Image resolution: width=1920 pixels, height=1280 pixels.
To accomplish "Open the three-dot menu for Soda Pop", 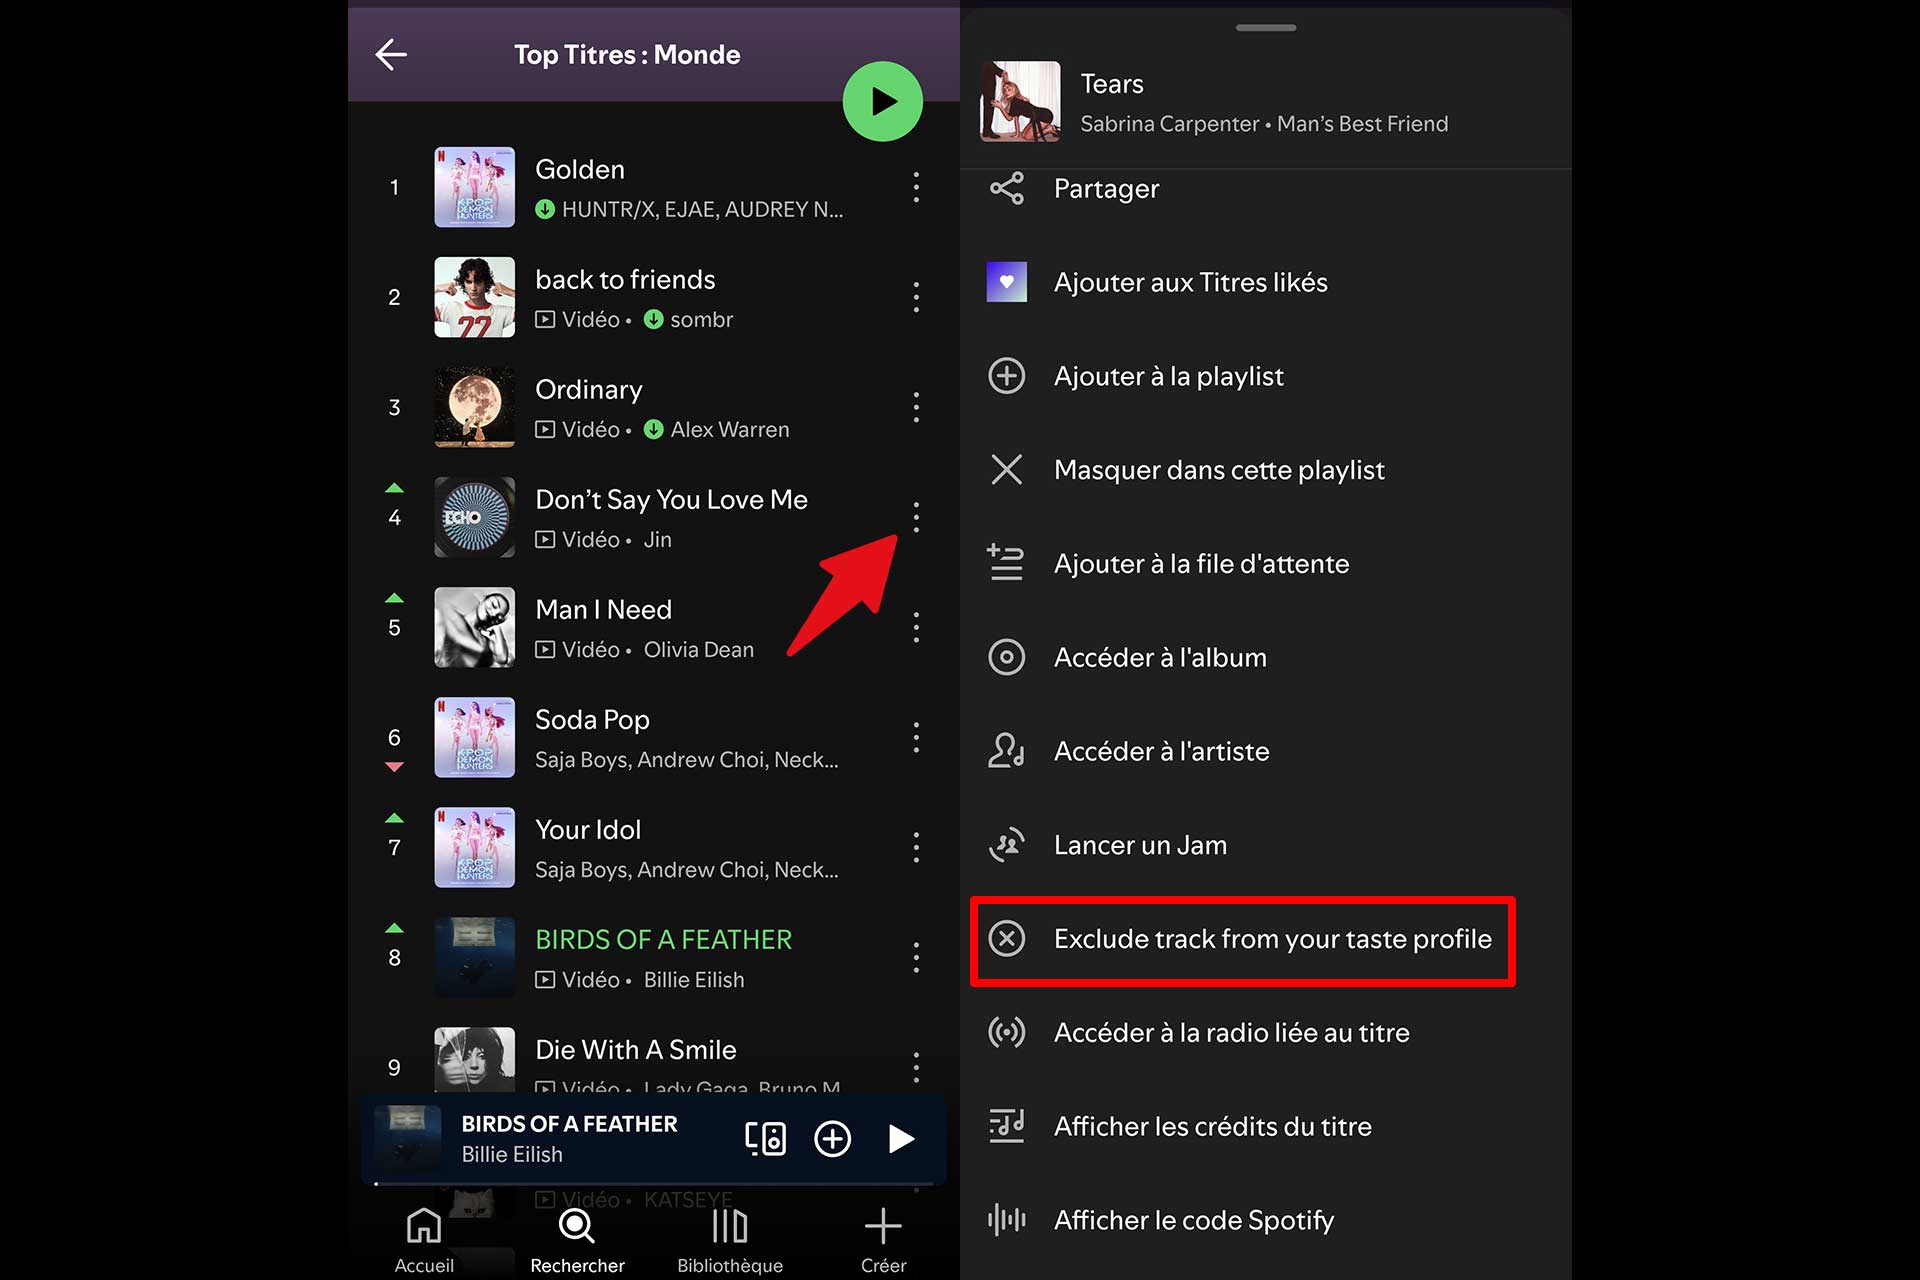I will 916,737.
